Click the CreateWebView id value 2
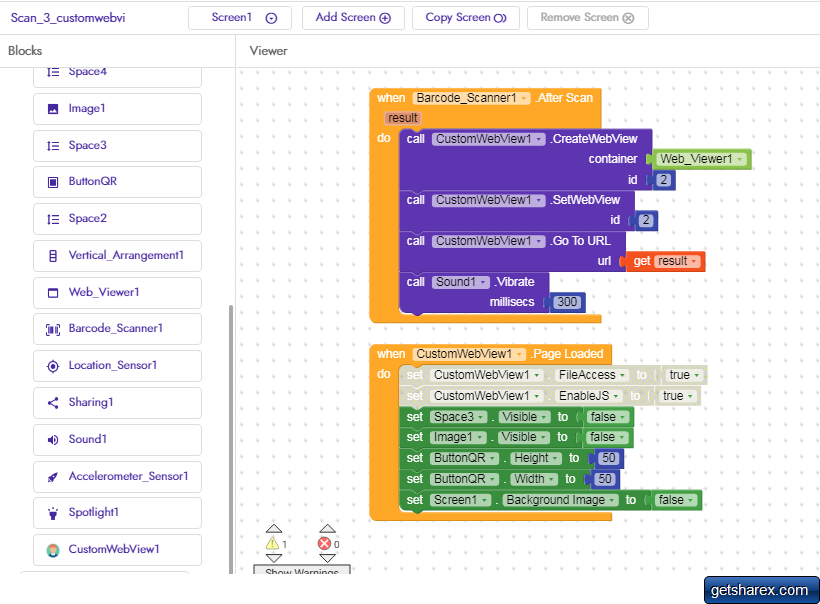This screenshot has height=604, width=820. (663, 180)
